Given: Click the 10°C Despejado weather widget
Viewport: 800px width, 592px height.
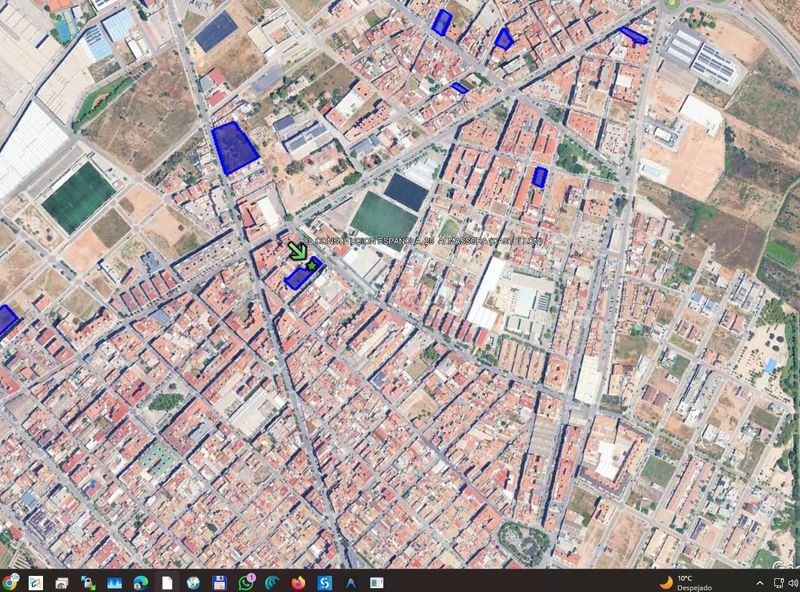Looking at the screenshot, I should pyautogui.click(x=685, y=582).
